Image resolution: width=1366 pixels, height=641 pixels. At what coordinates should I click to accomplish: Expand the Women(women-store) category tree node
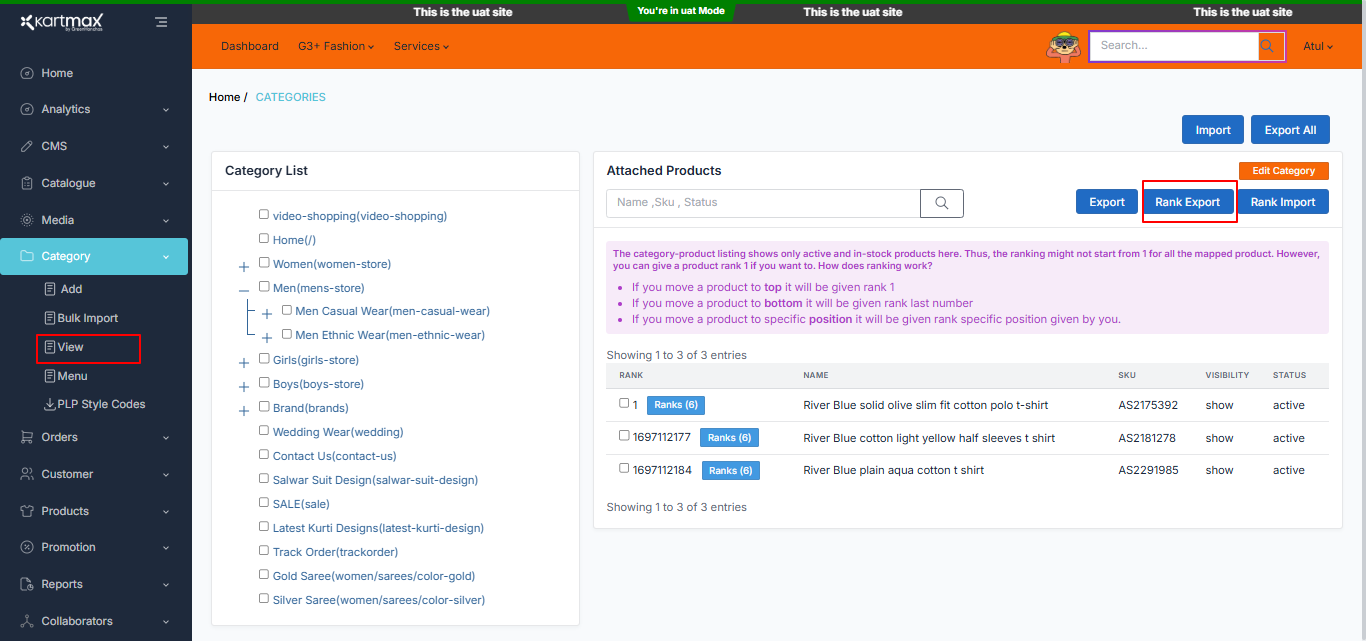244,267
